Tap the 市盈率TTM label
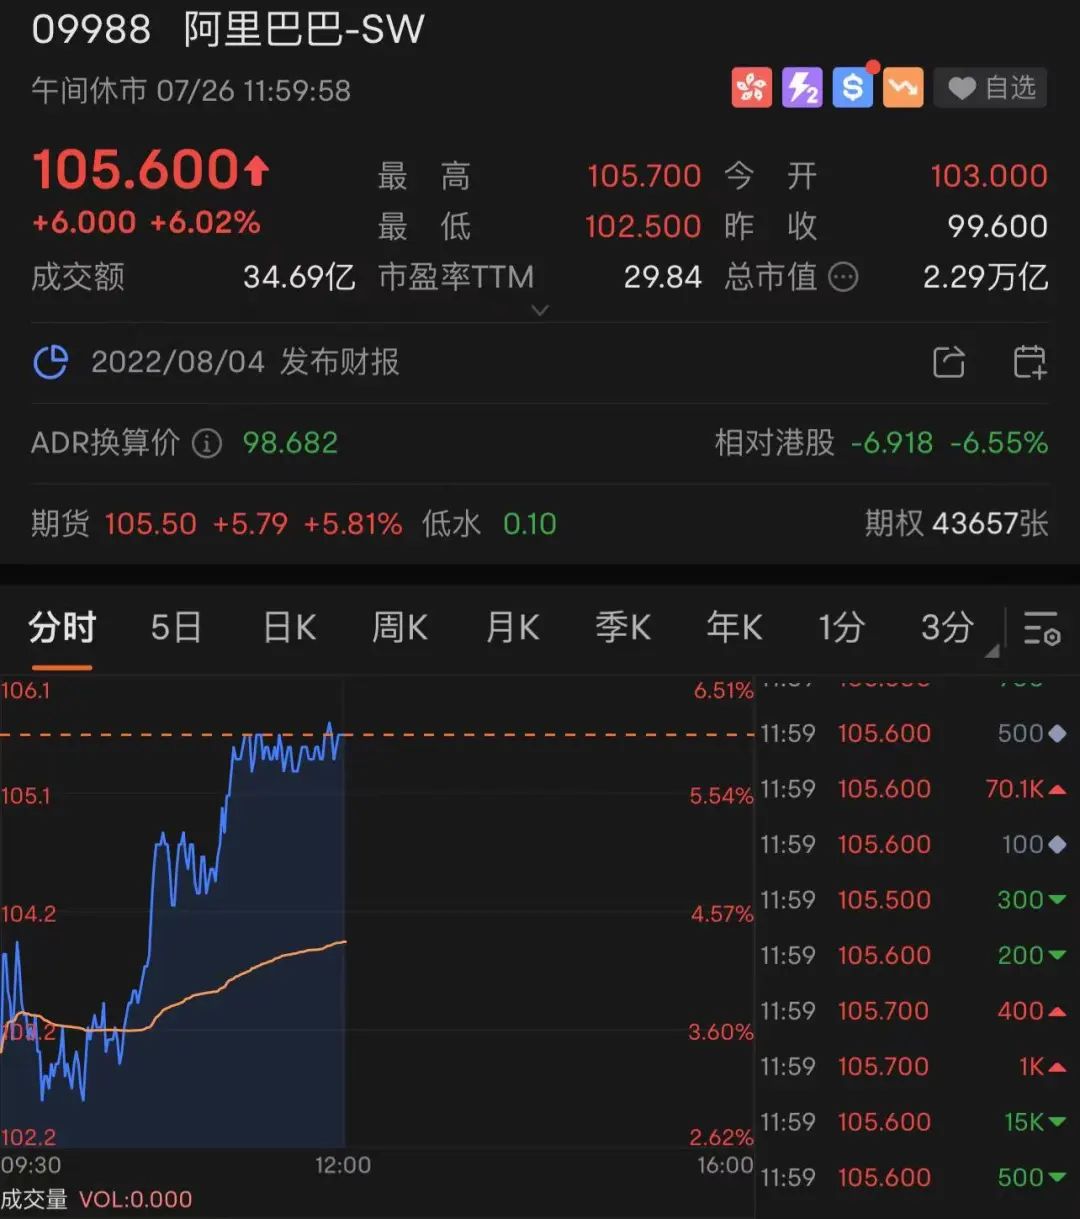Image resolution: width=1080 pixels, height=1219 pixels. (x=456, y=277)
